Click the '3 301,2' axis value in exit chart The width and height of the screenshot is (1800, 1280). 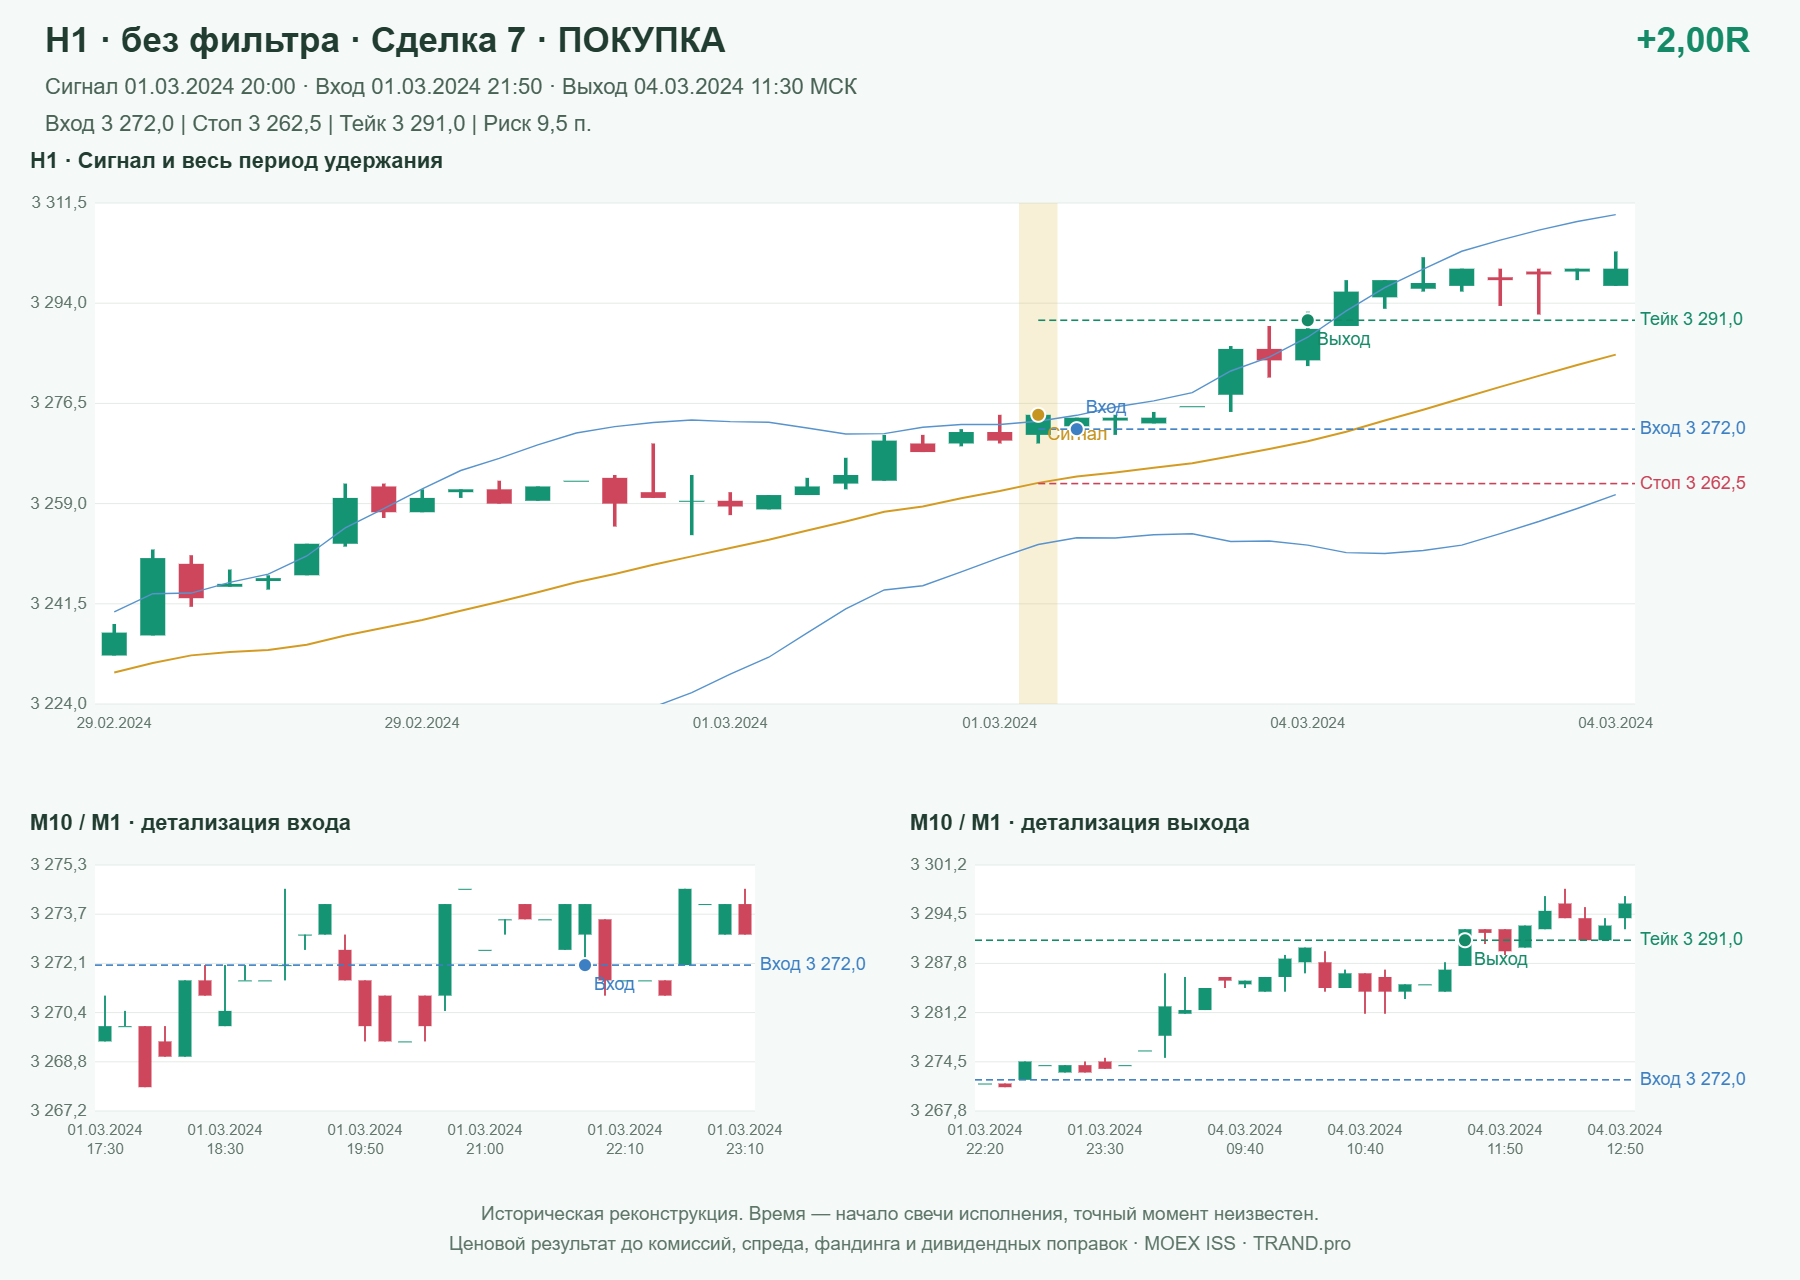(x=939, y=865)
